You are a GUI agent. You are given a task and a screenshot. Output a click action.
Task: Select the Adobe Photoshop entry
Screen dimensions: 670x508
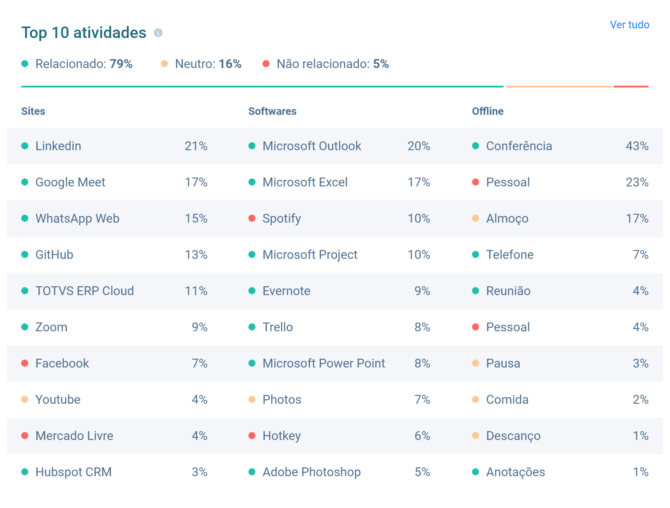[311, 472]
